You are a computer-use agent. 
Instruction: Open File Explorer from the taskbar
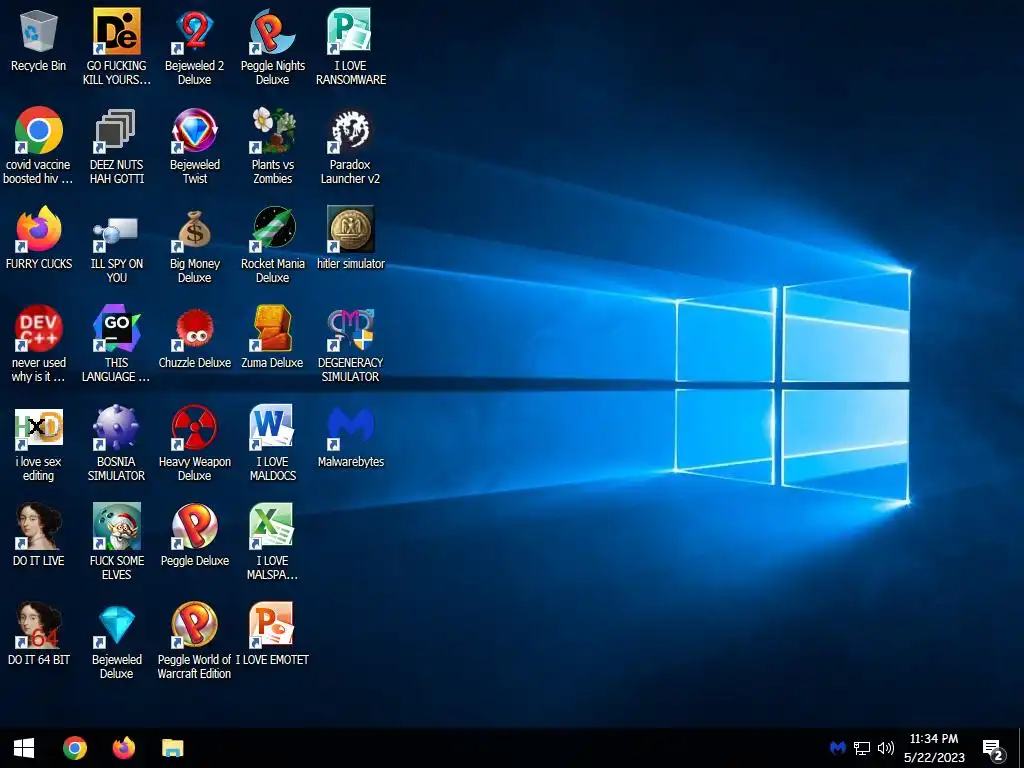point(172,748)
